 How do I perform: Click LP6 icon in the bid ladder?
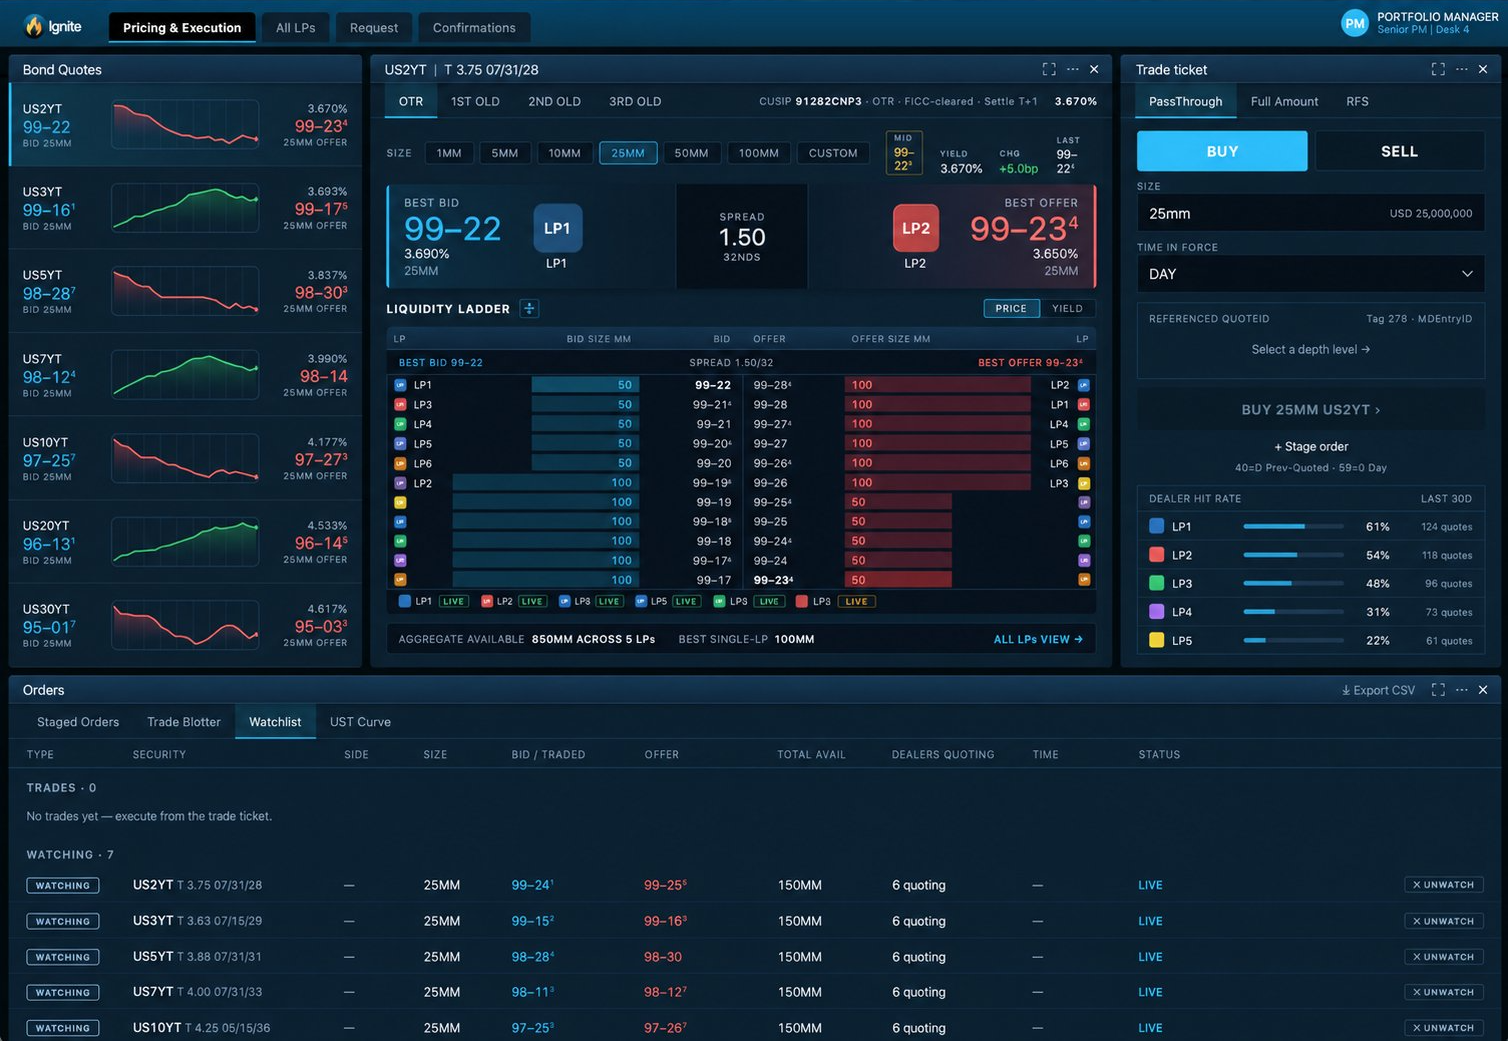(x=400, y=463)
